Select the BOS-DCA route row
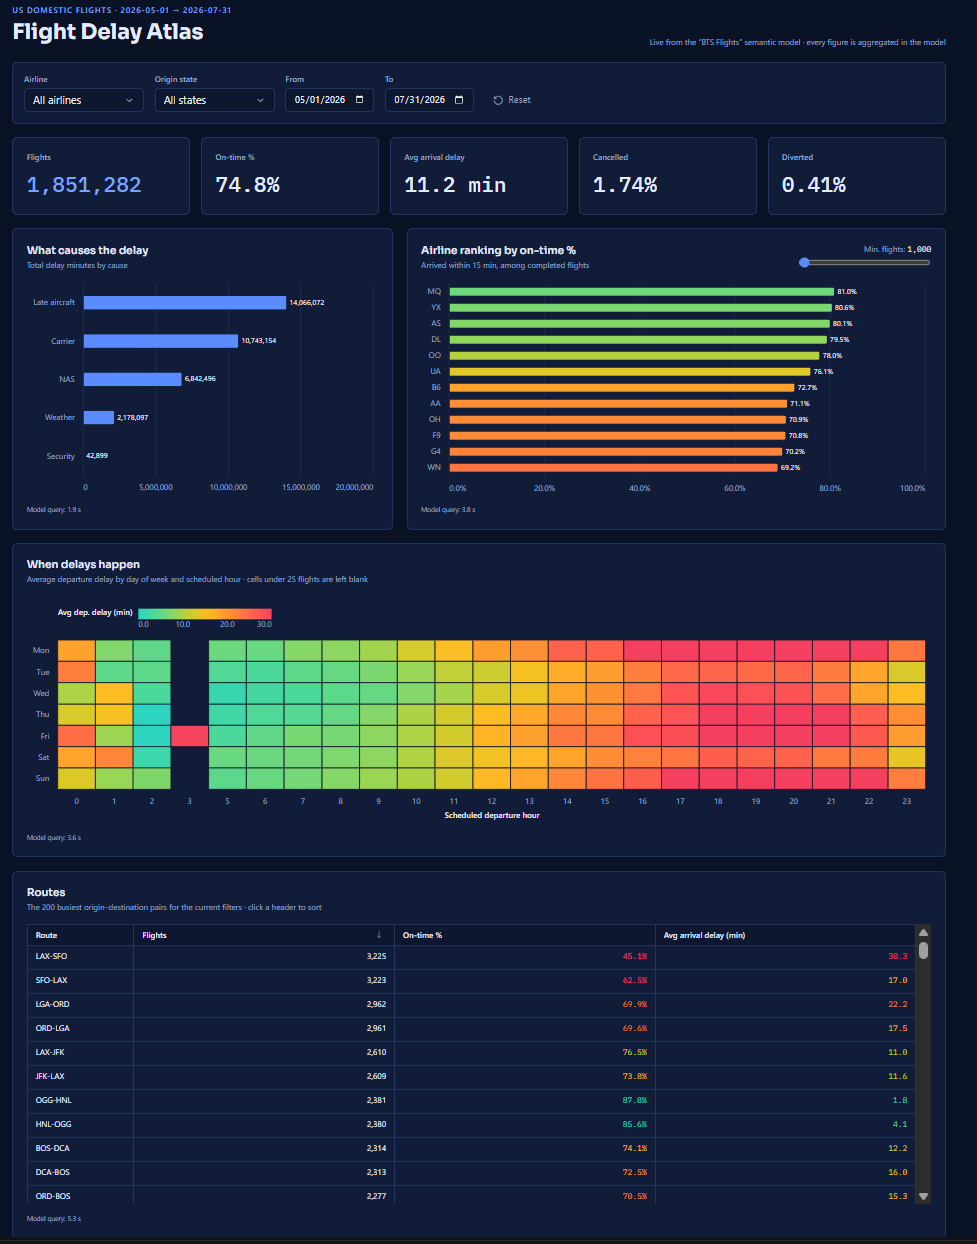 click(x=471, y=1149)
